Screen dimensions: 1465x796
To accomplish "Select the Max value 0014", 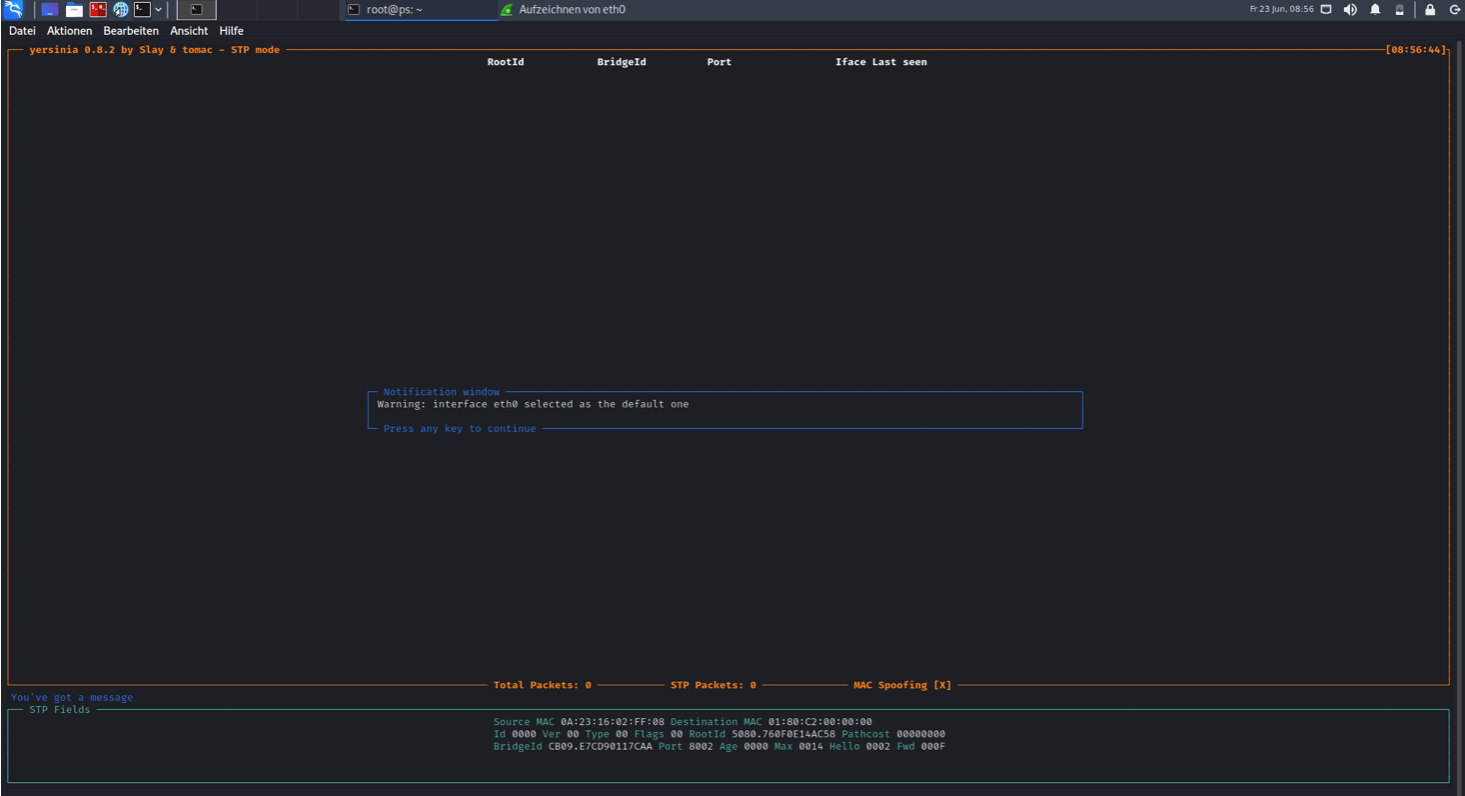I will pyautogui.click(x=811, y=746).
